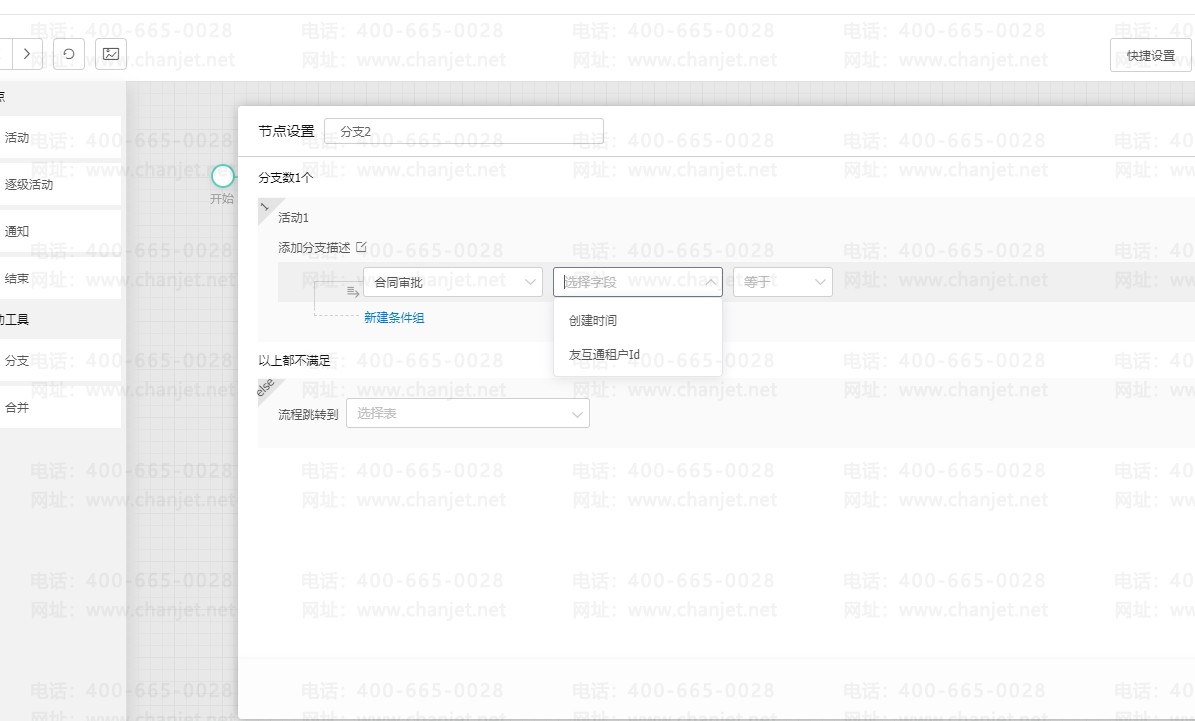The height and width of the screenshot is (721, 1195).
Task: Select the 结束 node item
Action: tap(59, 278)
